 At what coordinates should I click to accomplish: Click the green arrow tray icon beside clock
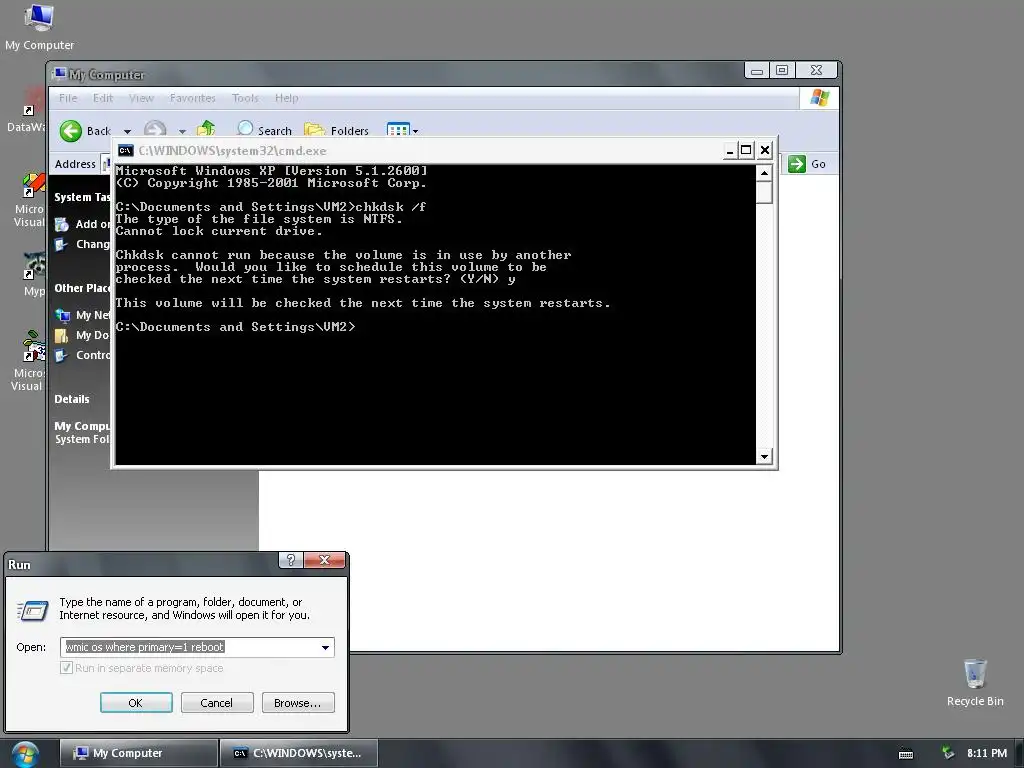(948, 753)
